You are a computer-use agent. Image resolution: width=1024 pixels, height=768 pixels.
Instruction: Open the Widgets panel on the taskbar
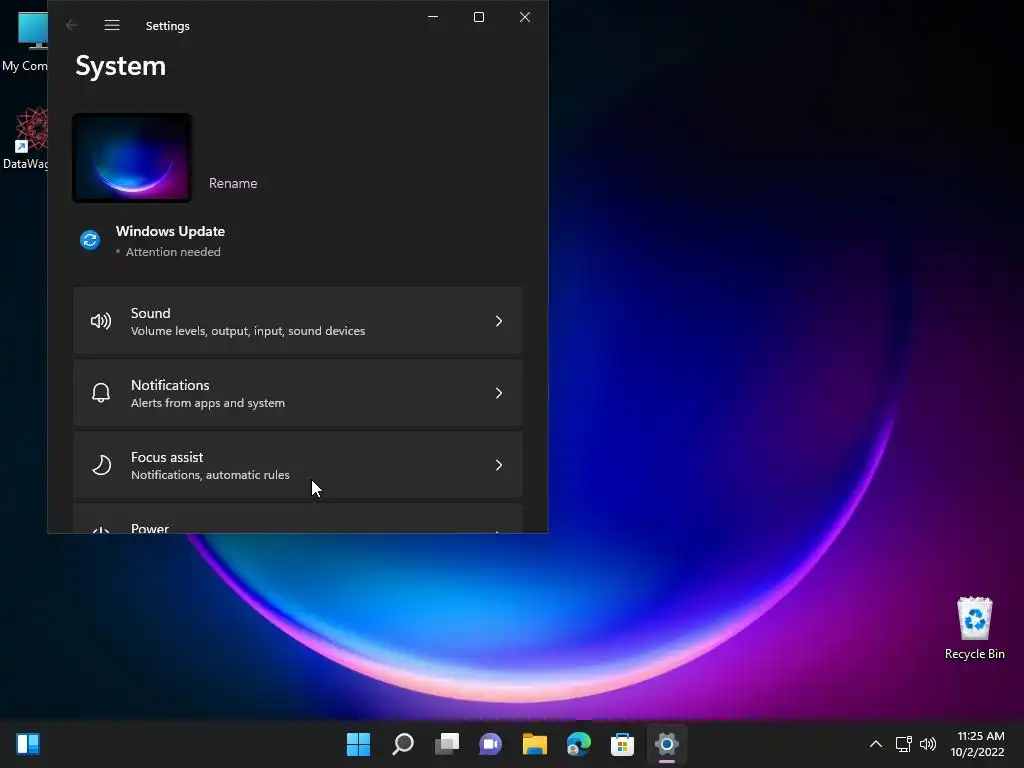click(x=28, y=744)
